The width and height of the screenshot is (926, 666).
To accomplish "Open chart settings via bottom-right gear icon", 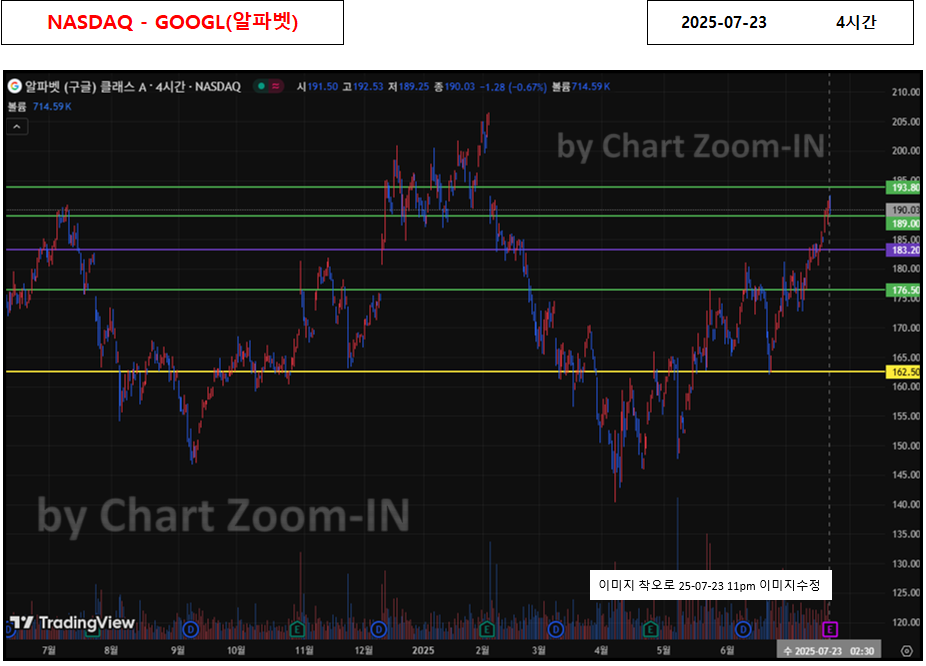I will [907, 651].
